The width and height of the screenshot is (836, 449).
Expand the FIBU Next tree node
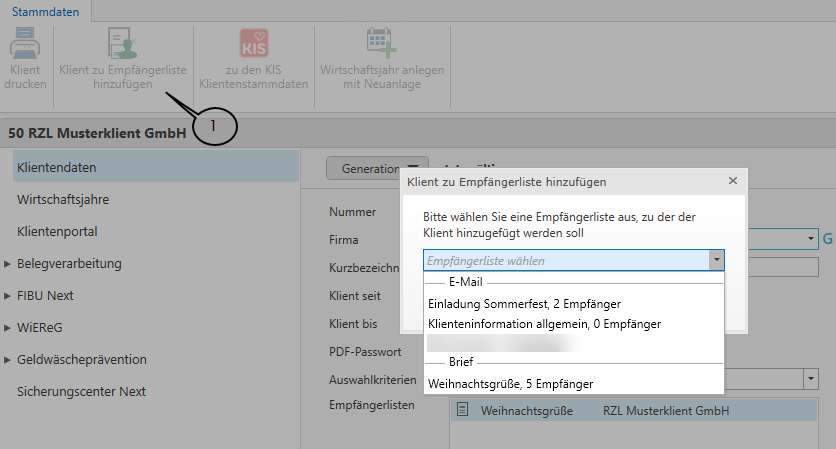click(x=8, y=296)
